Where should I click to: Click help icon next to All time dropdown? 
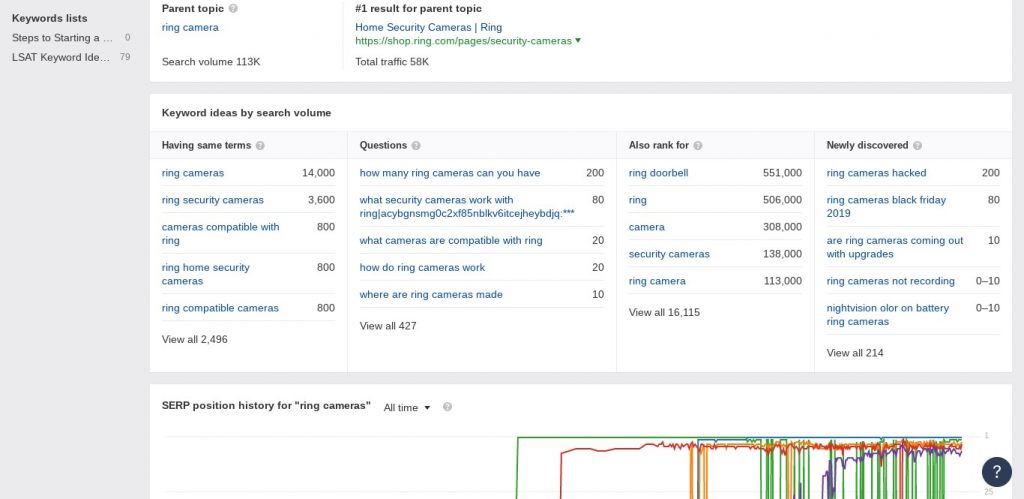tap(447, 407)
